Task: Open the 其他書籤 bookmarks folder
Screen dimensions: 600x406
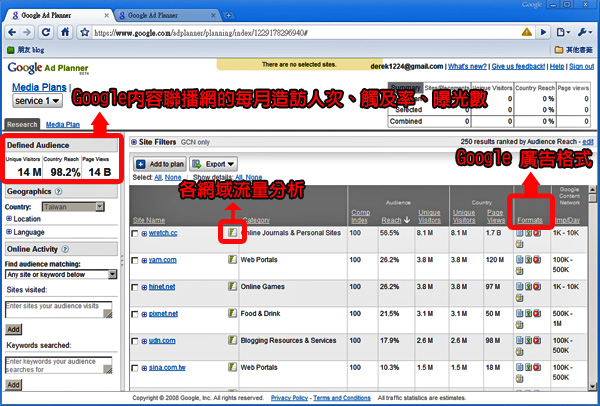Action: click(x=574, y=50)
